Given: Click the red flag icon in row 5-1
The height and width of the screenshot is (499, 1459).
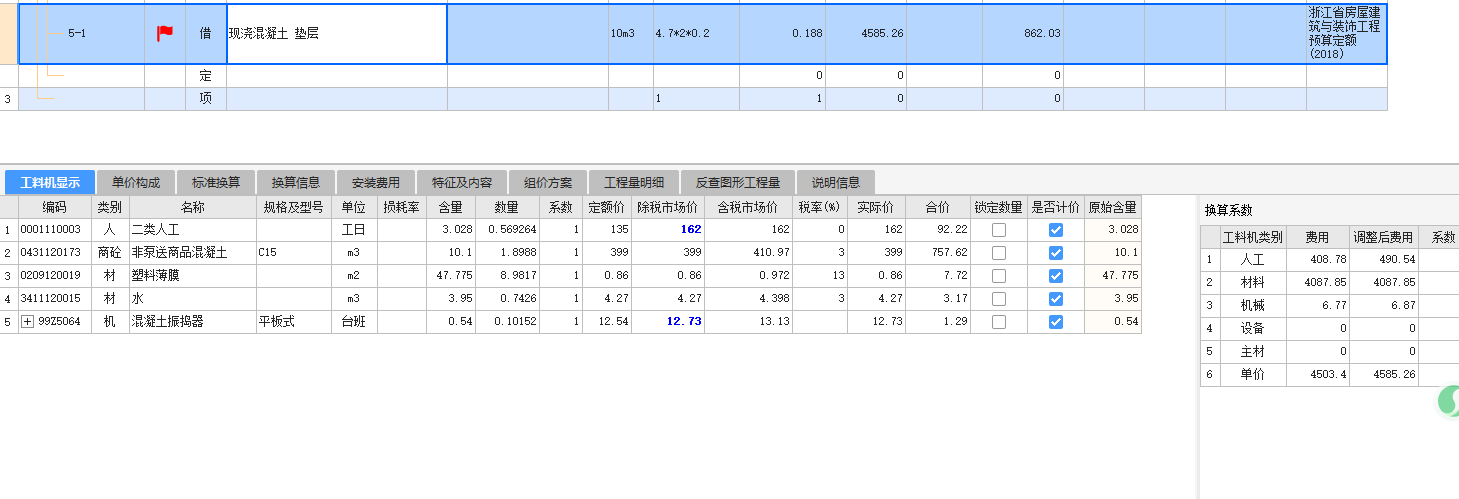Looking at the screenshot, I should click(165, 33).
